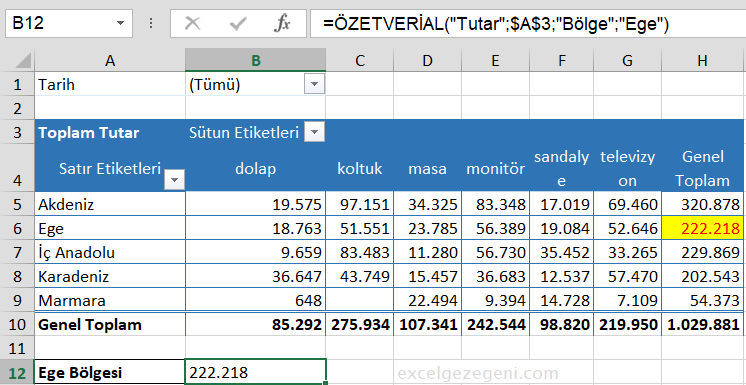Select column H header

coord(703,60)
